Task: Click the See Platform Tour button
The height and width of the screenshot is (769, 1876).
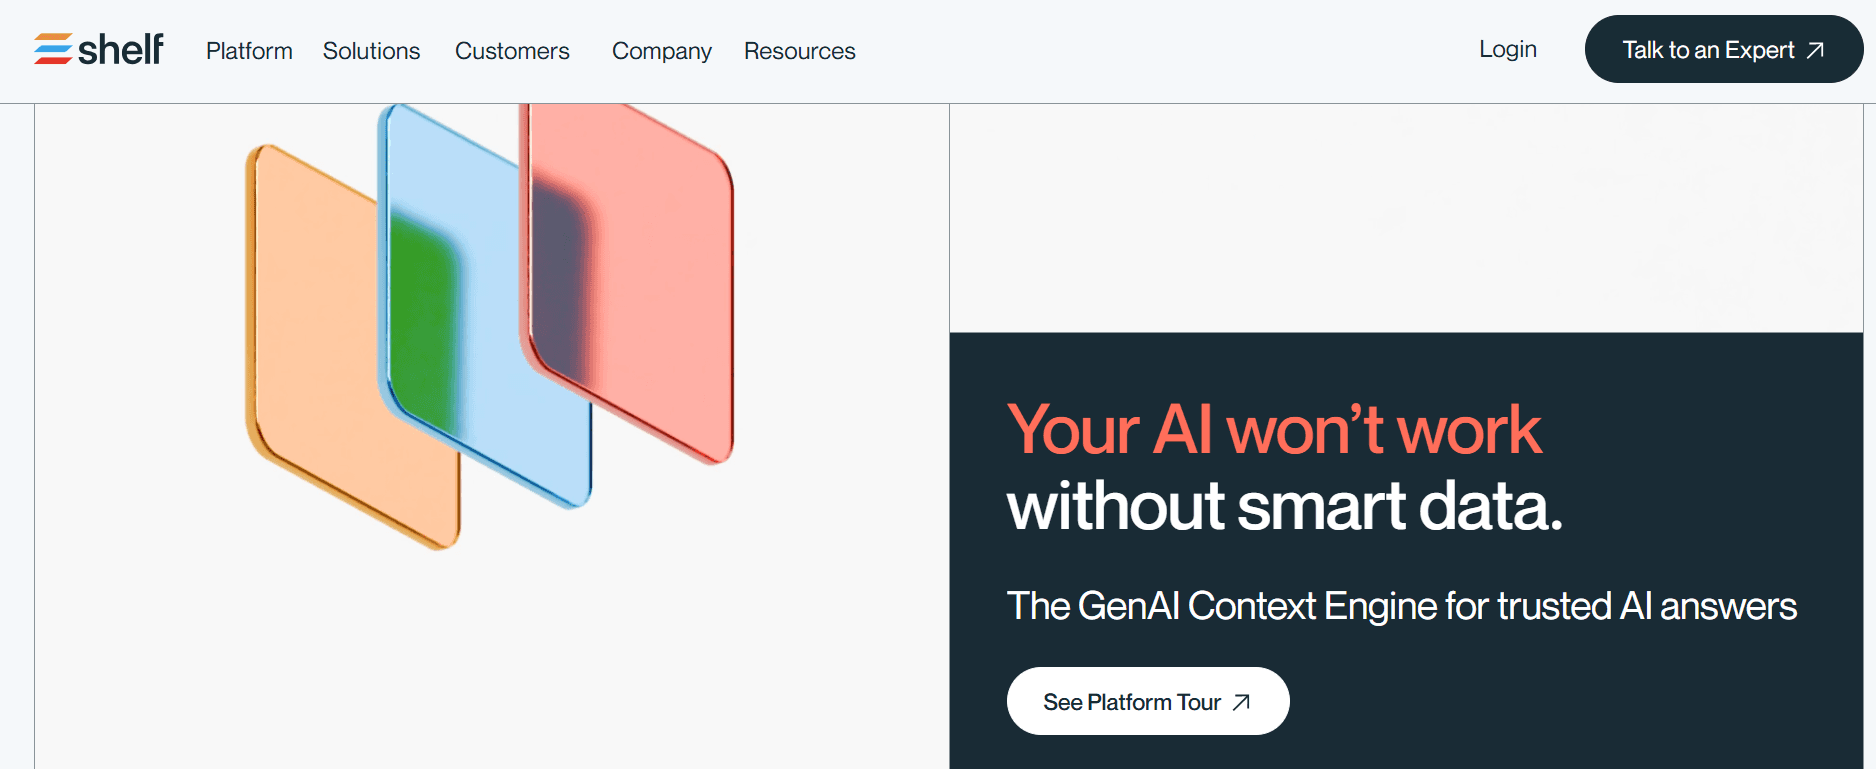Action: (x=1147, y=701)
